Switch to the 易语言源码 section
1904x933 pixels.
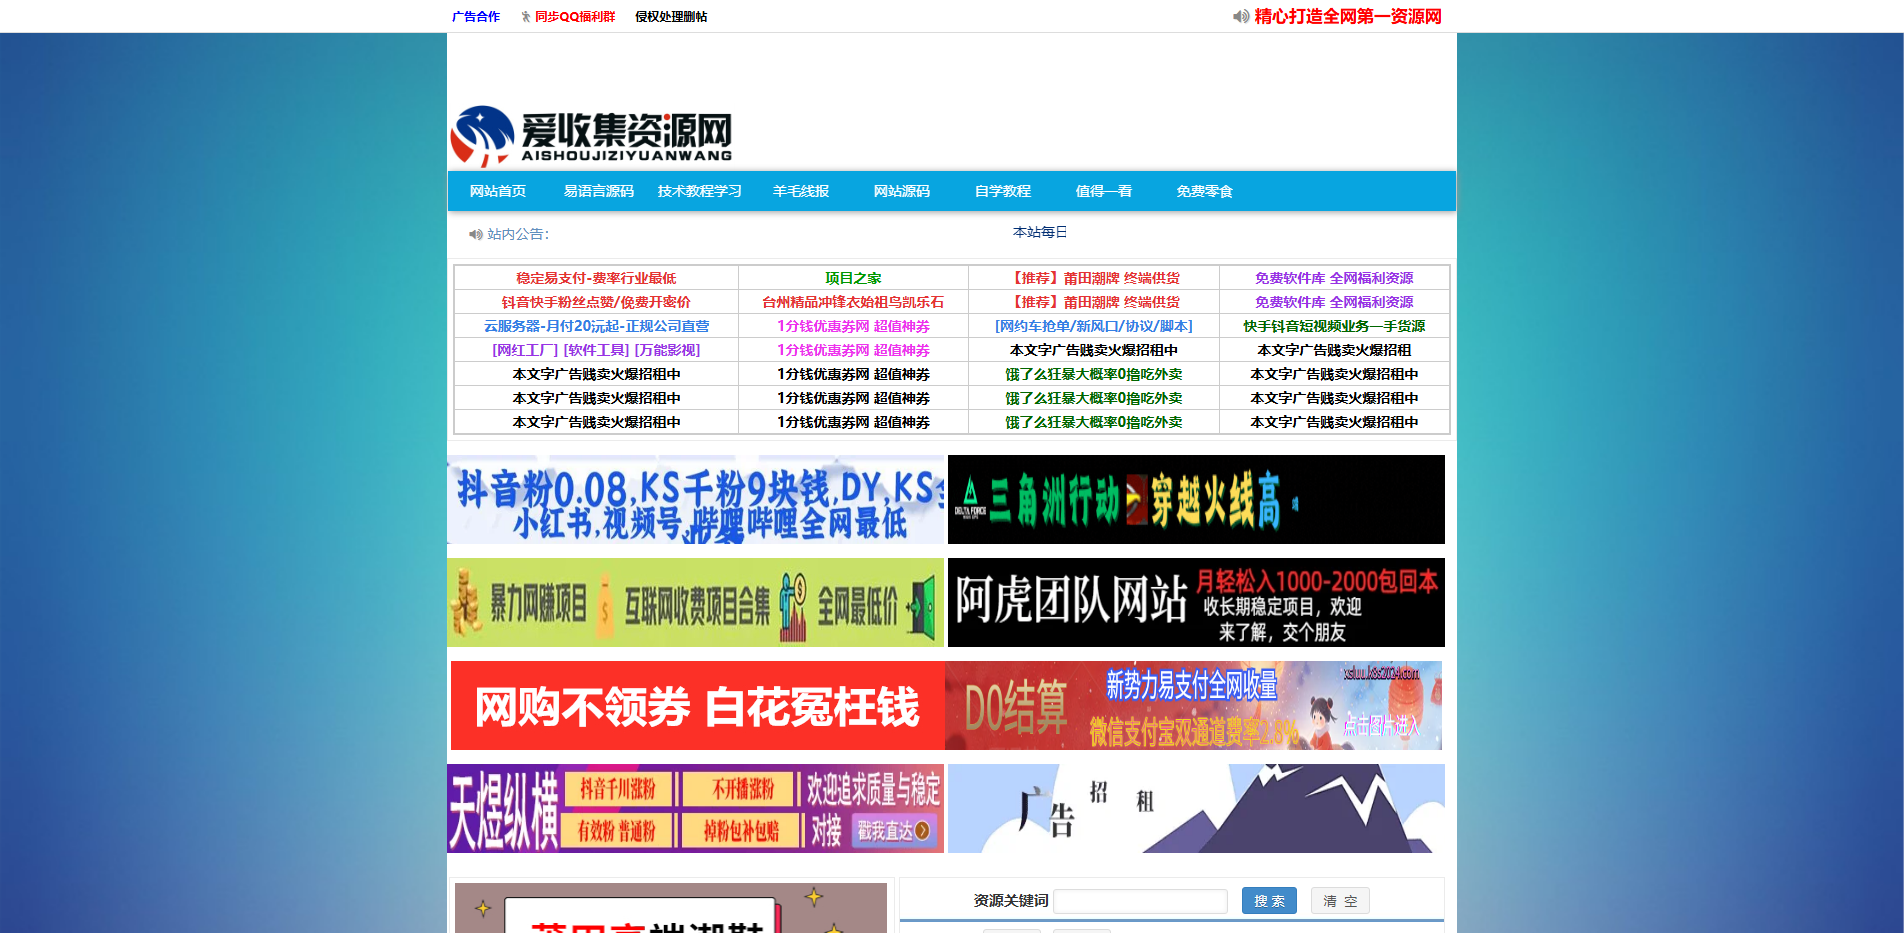tap(597, 191)
